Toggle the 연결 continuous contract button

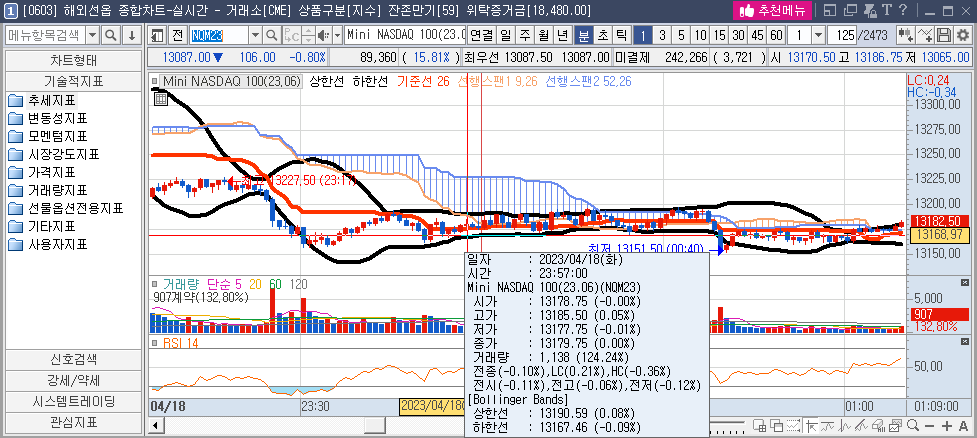pyautogui.click(x=480, y=35)
